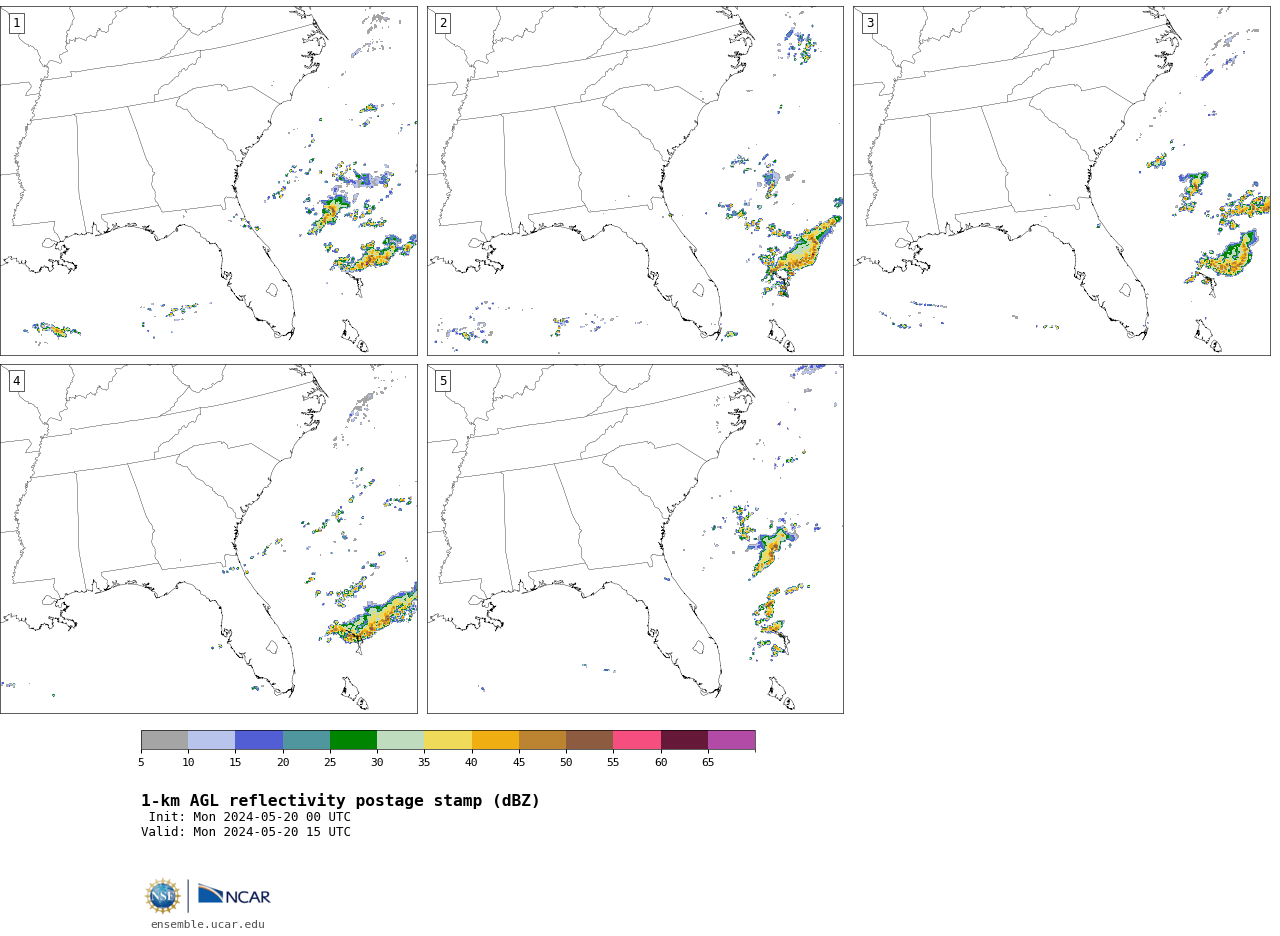Click the yellow 35-40 dBZ swatch
Image resolution: width=1280 pixels, height=936 pixels.
click(448, 740)
